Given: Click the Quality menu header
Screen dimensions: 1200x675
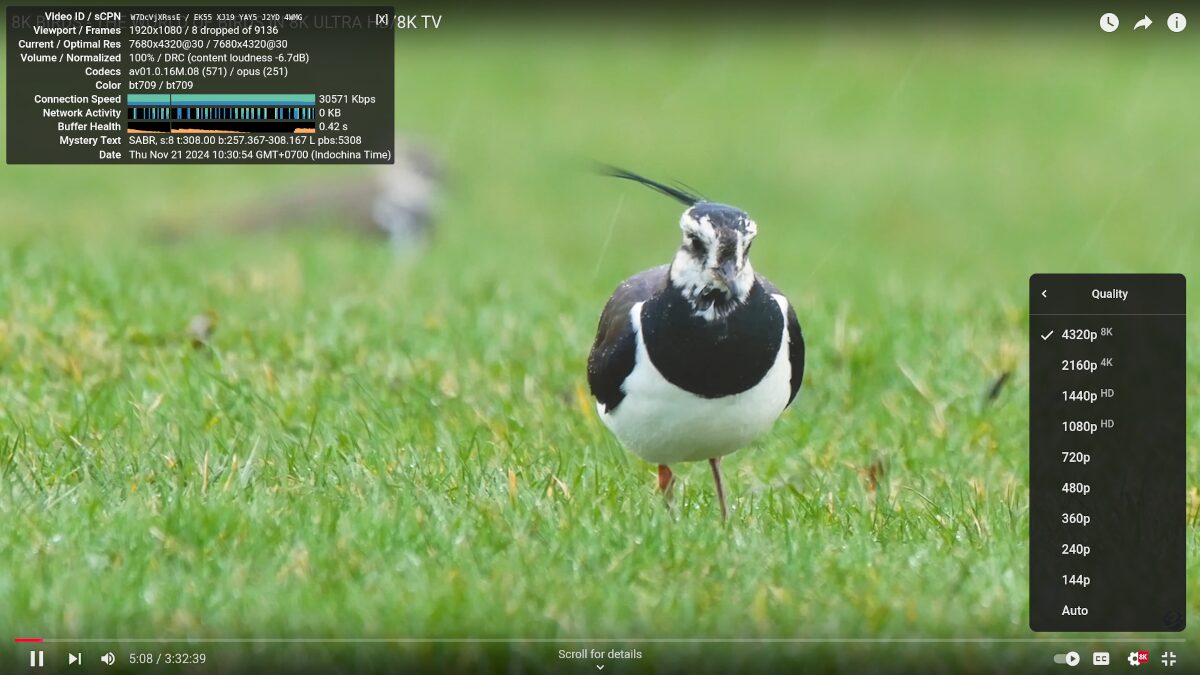Looking at the screenshot, I should tap(1109, 294).
